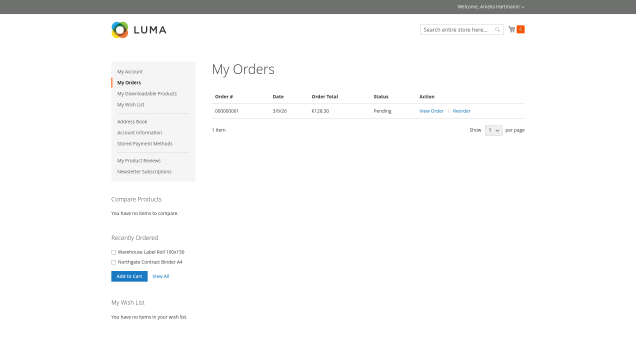Screen dimensions: 640x360
Task: Check Northgate Contract Binder A4 checkbox
Action: pos(113,262)
